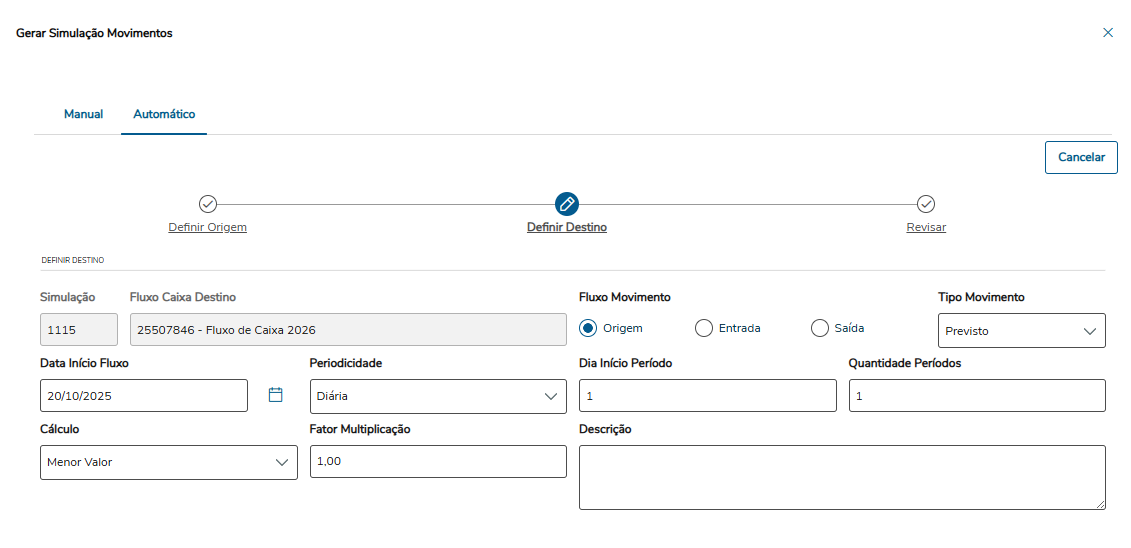Click into the Descrição text area

click(x=842, y=477)
